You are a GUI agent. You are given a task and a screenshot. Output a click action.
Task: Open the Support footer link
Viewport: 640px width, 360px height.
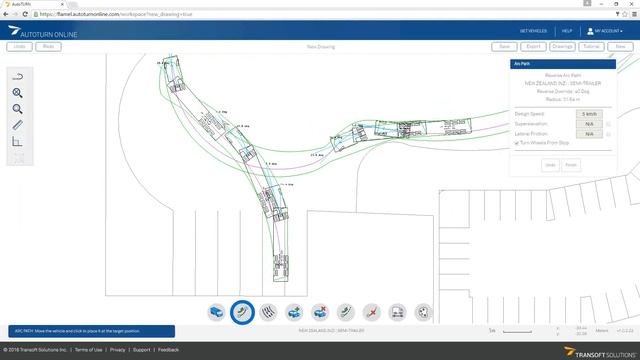pos(142,350)
